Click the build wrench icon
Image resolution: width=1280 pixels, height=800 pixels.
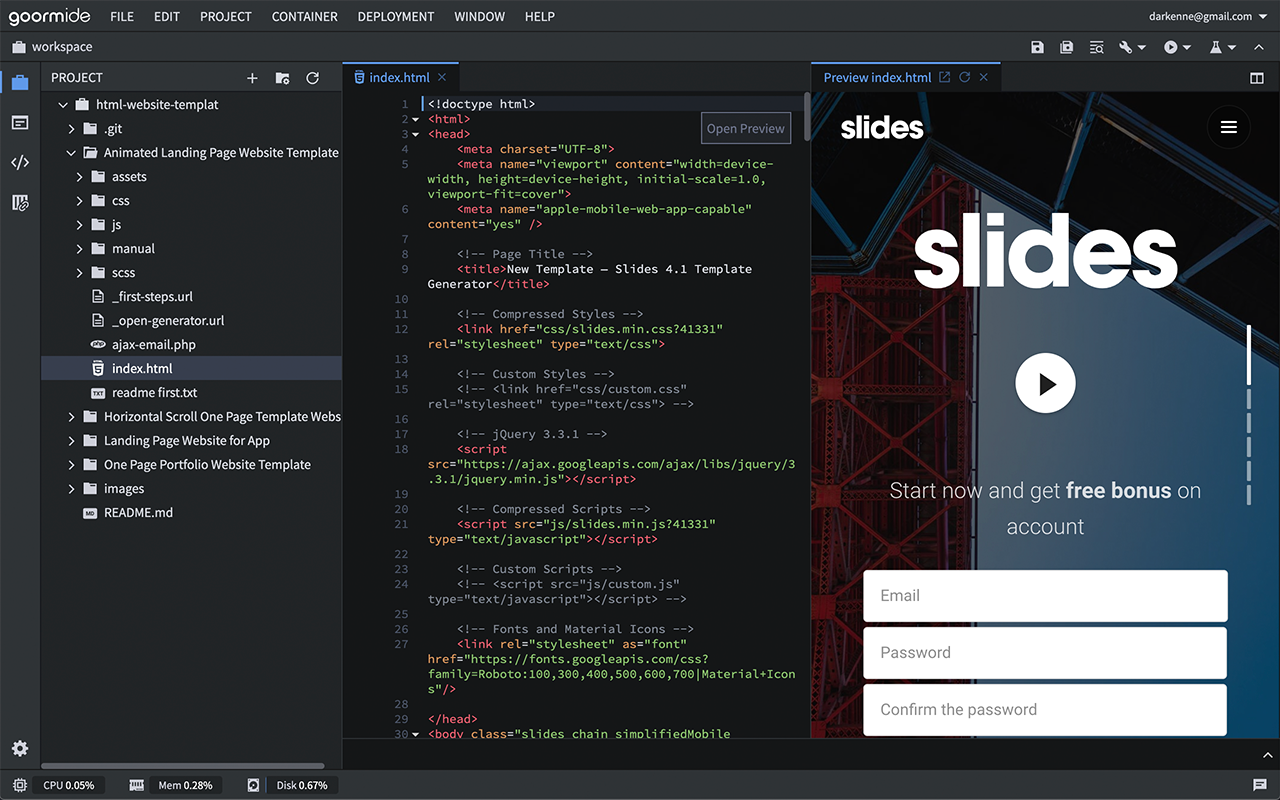pyautogui.click(x=1125, y=46)
